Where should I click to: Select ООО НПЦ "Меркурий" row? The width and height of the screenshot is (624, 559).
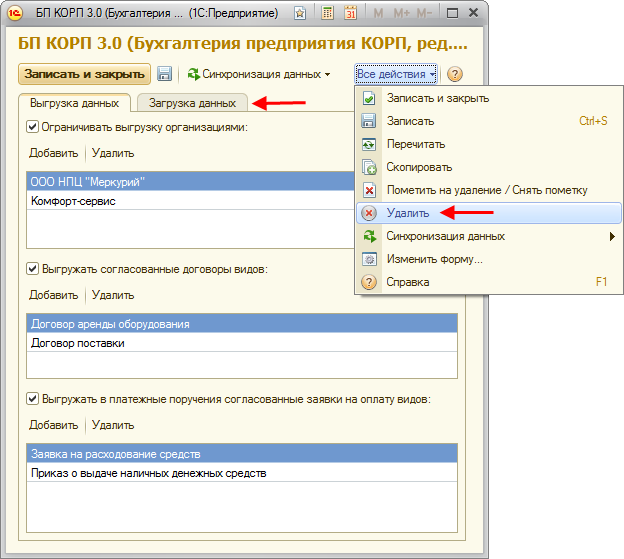(x=190, y=181)
